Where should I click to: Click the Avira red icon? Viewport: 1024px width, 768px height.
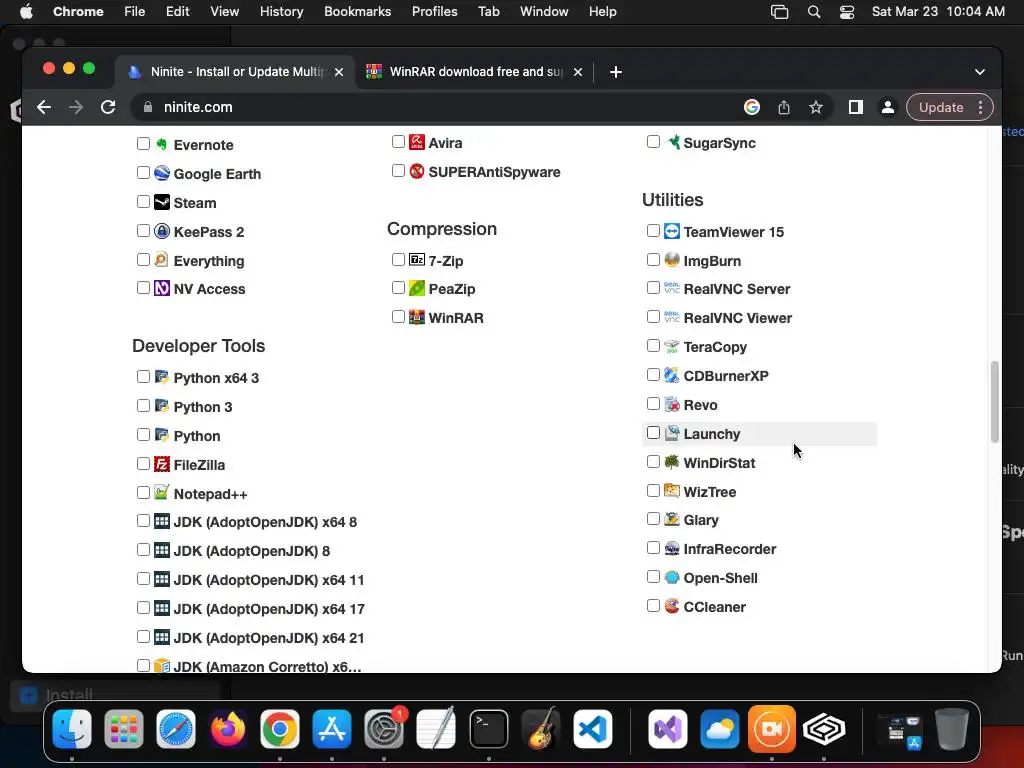click(417, 142)
